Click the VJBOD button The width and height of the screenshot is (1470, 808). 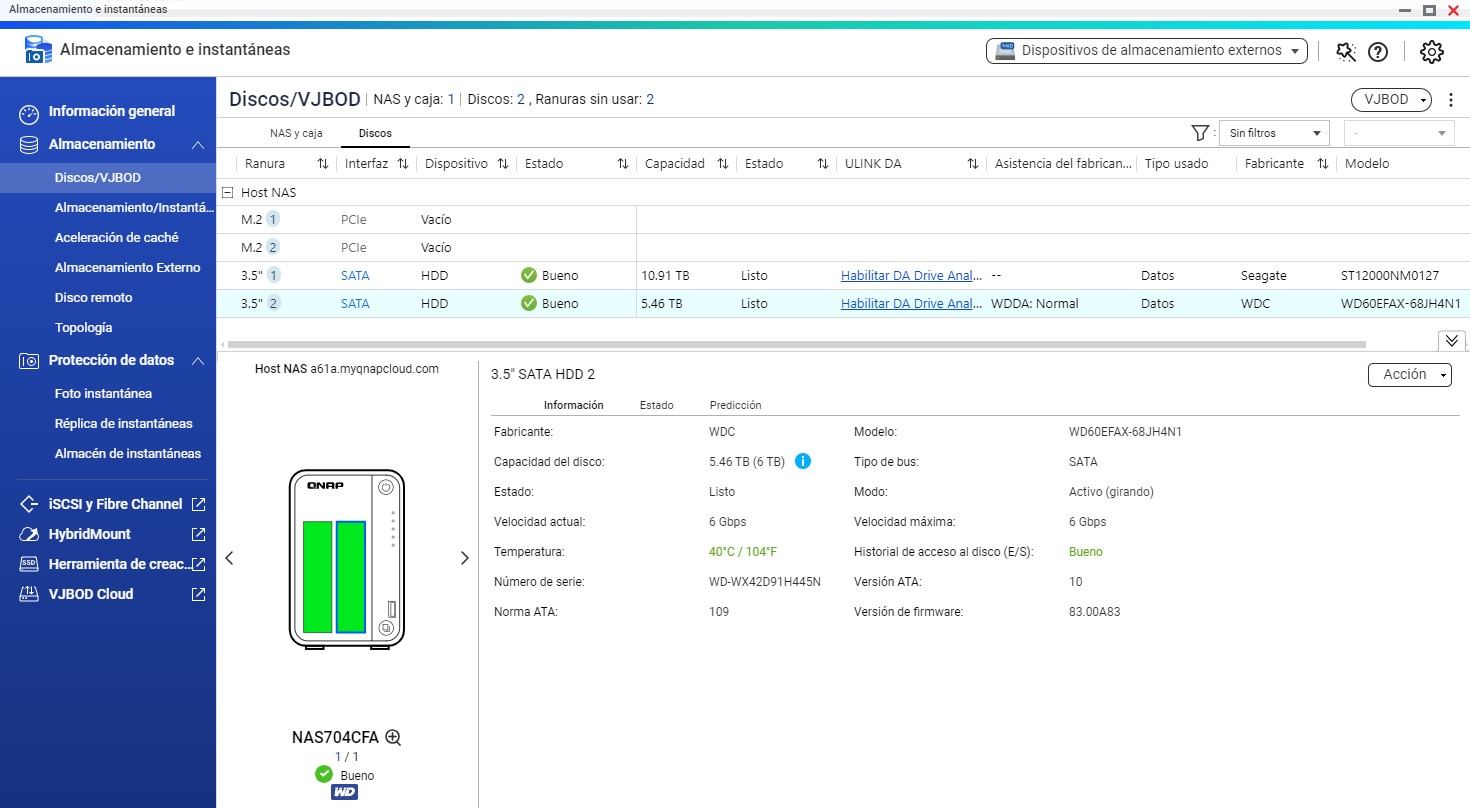point(1390,100)
